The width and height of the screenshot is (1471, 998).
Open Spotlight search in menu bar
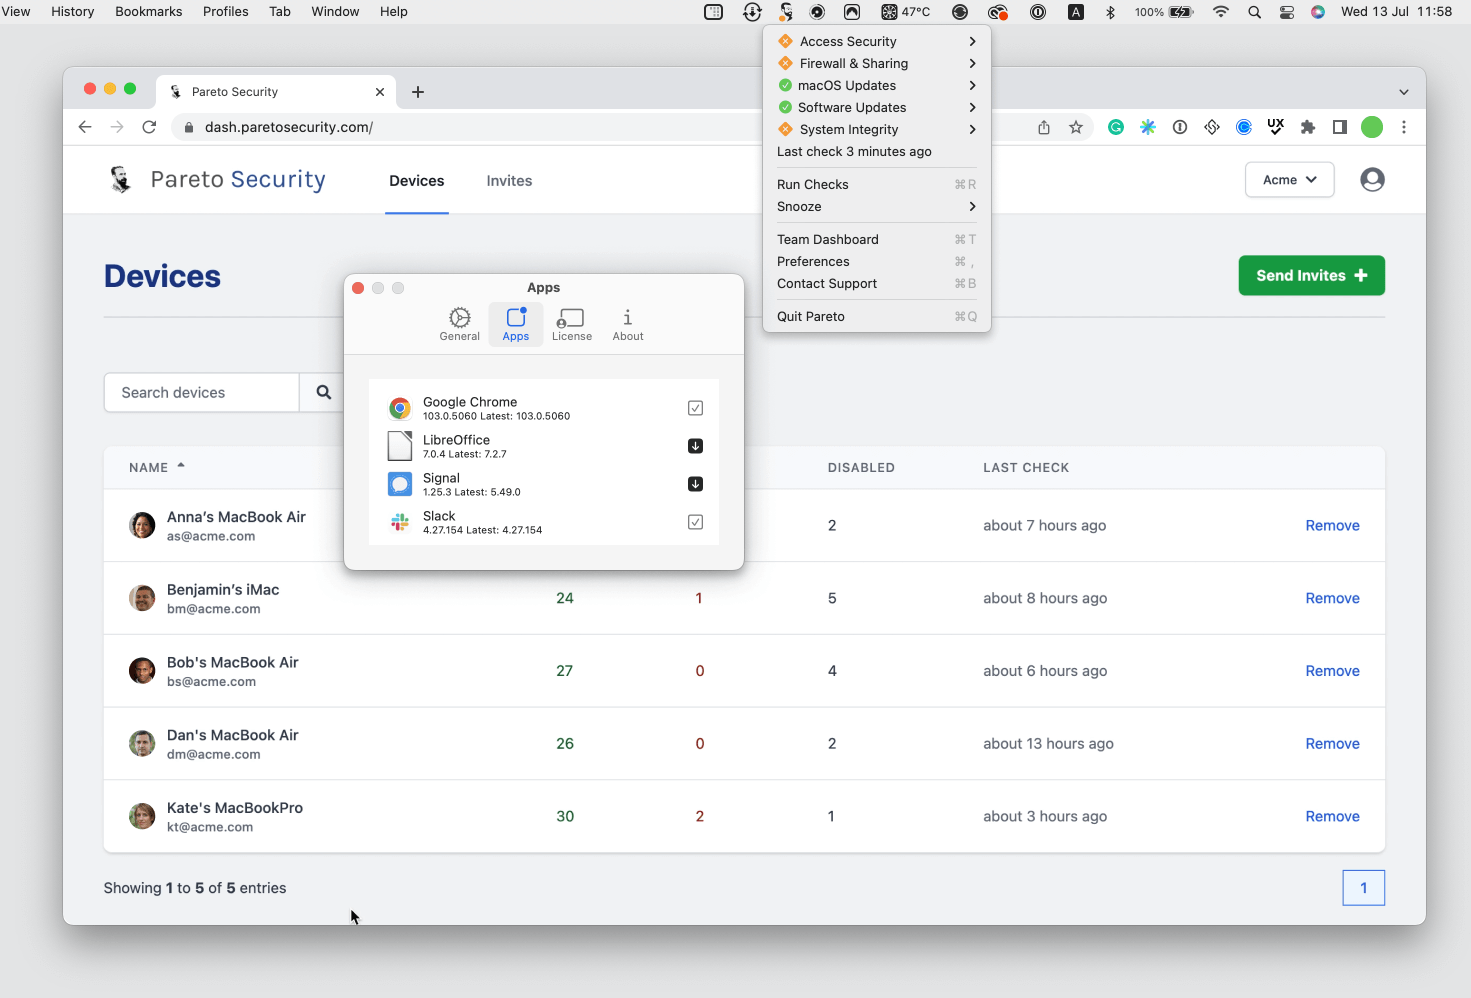click(x=1254, y=12)
